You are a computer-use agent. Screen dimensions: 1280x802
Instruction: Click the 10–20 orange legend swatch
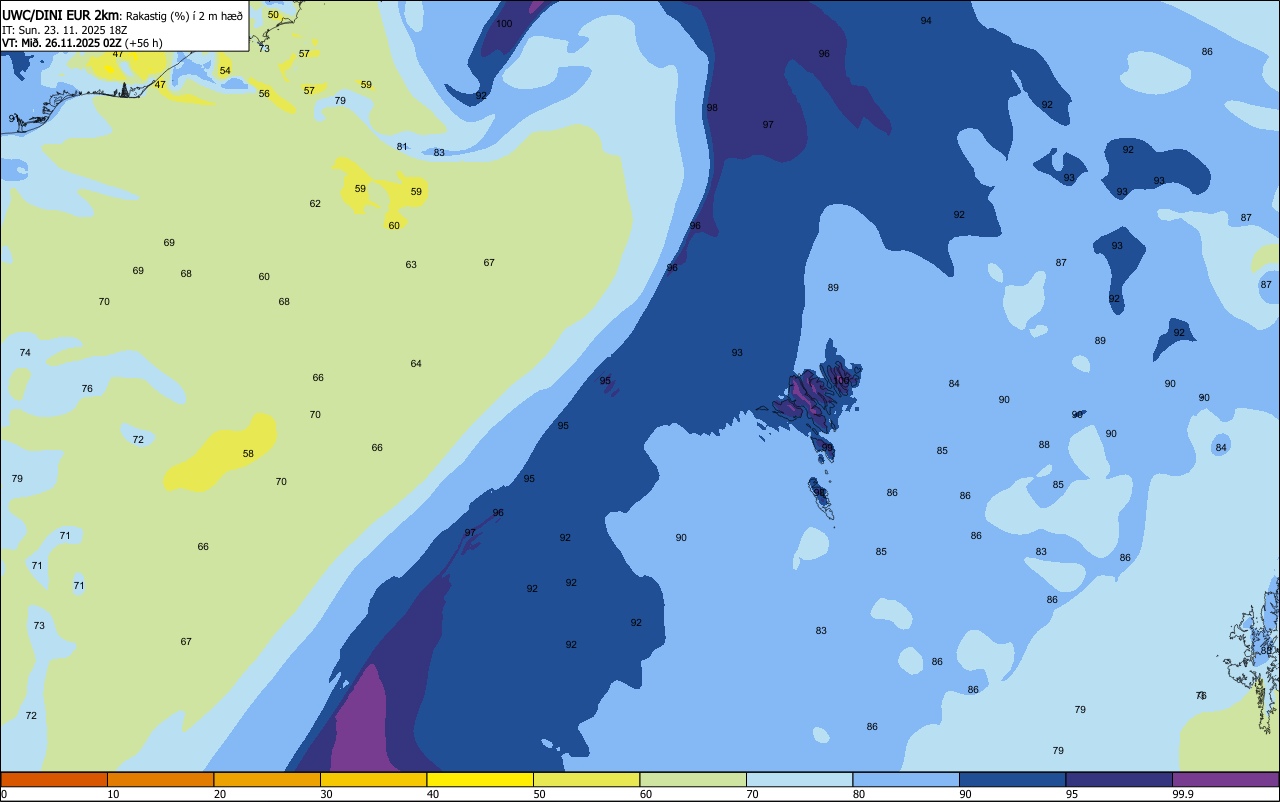click(160, 779)
